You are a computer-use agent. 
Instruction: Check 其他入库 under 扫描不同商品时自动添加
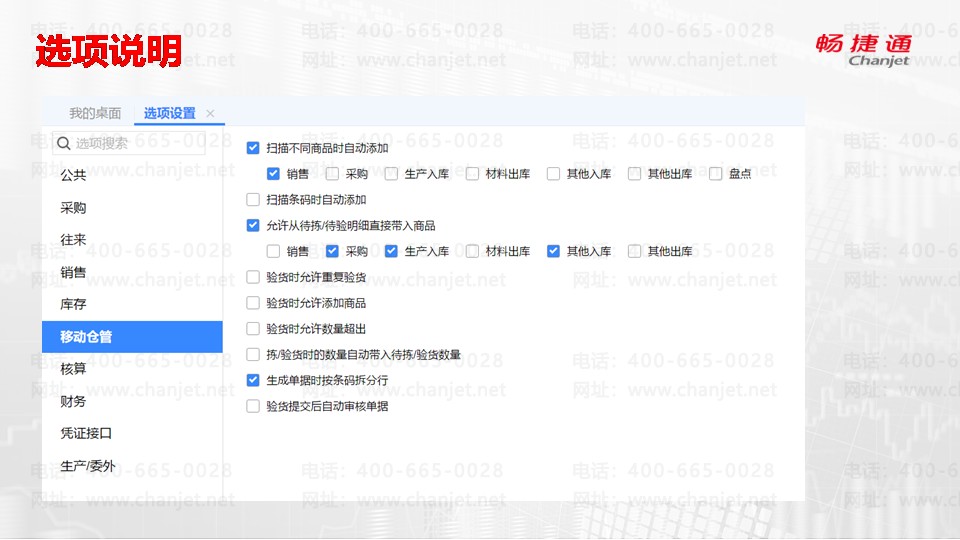(x=553, y=174)
